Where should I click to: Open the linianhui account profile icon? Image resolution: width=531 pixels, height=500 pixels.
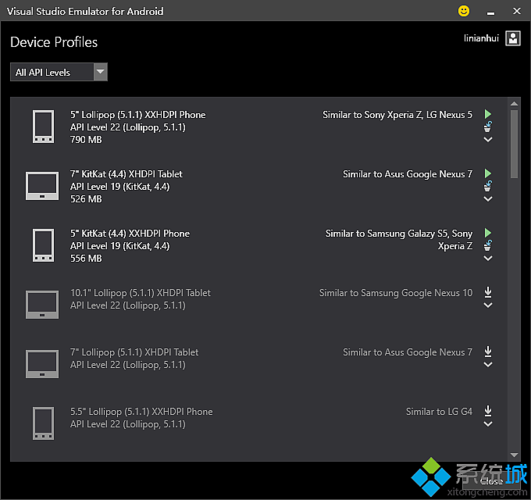[513, 38]
